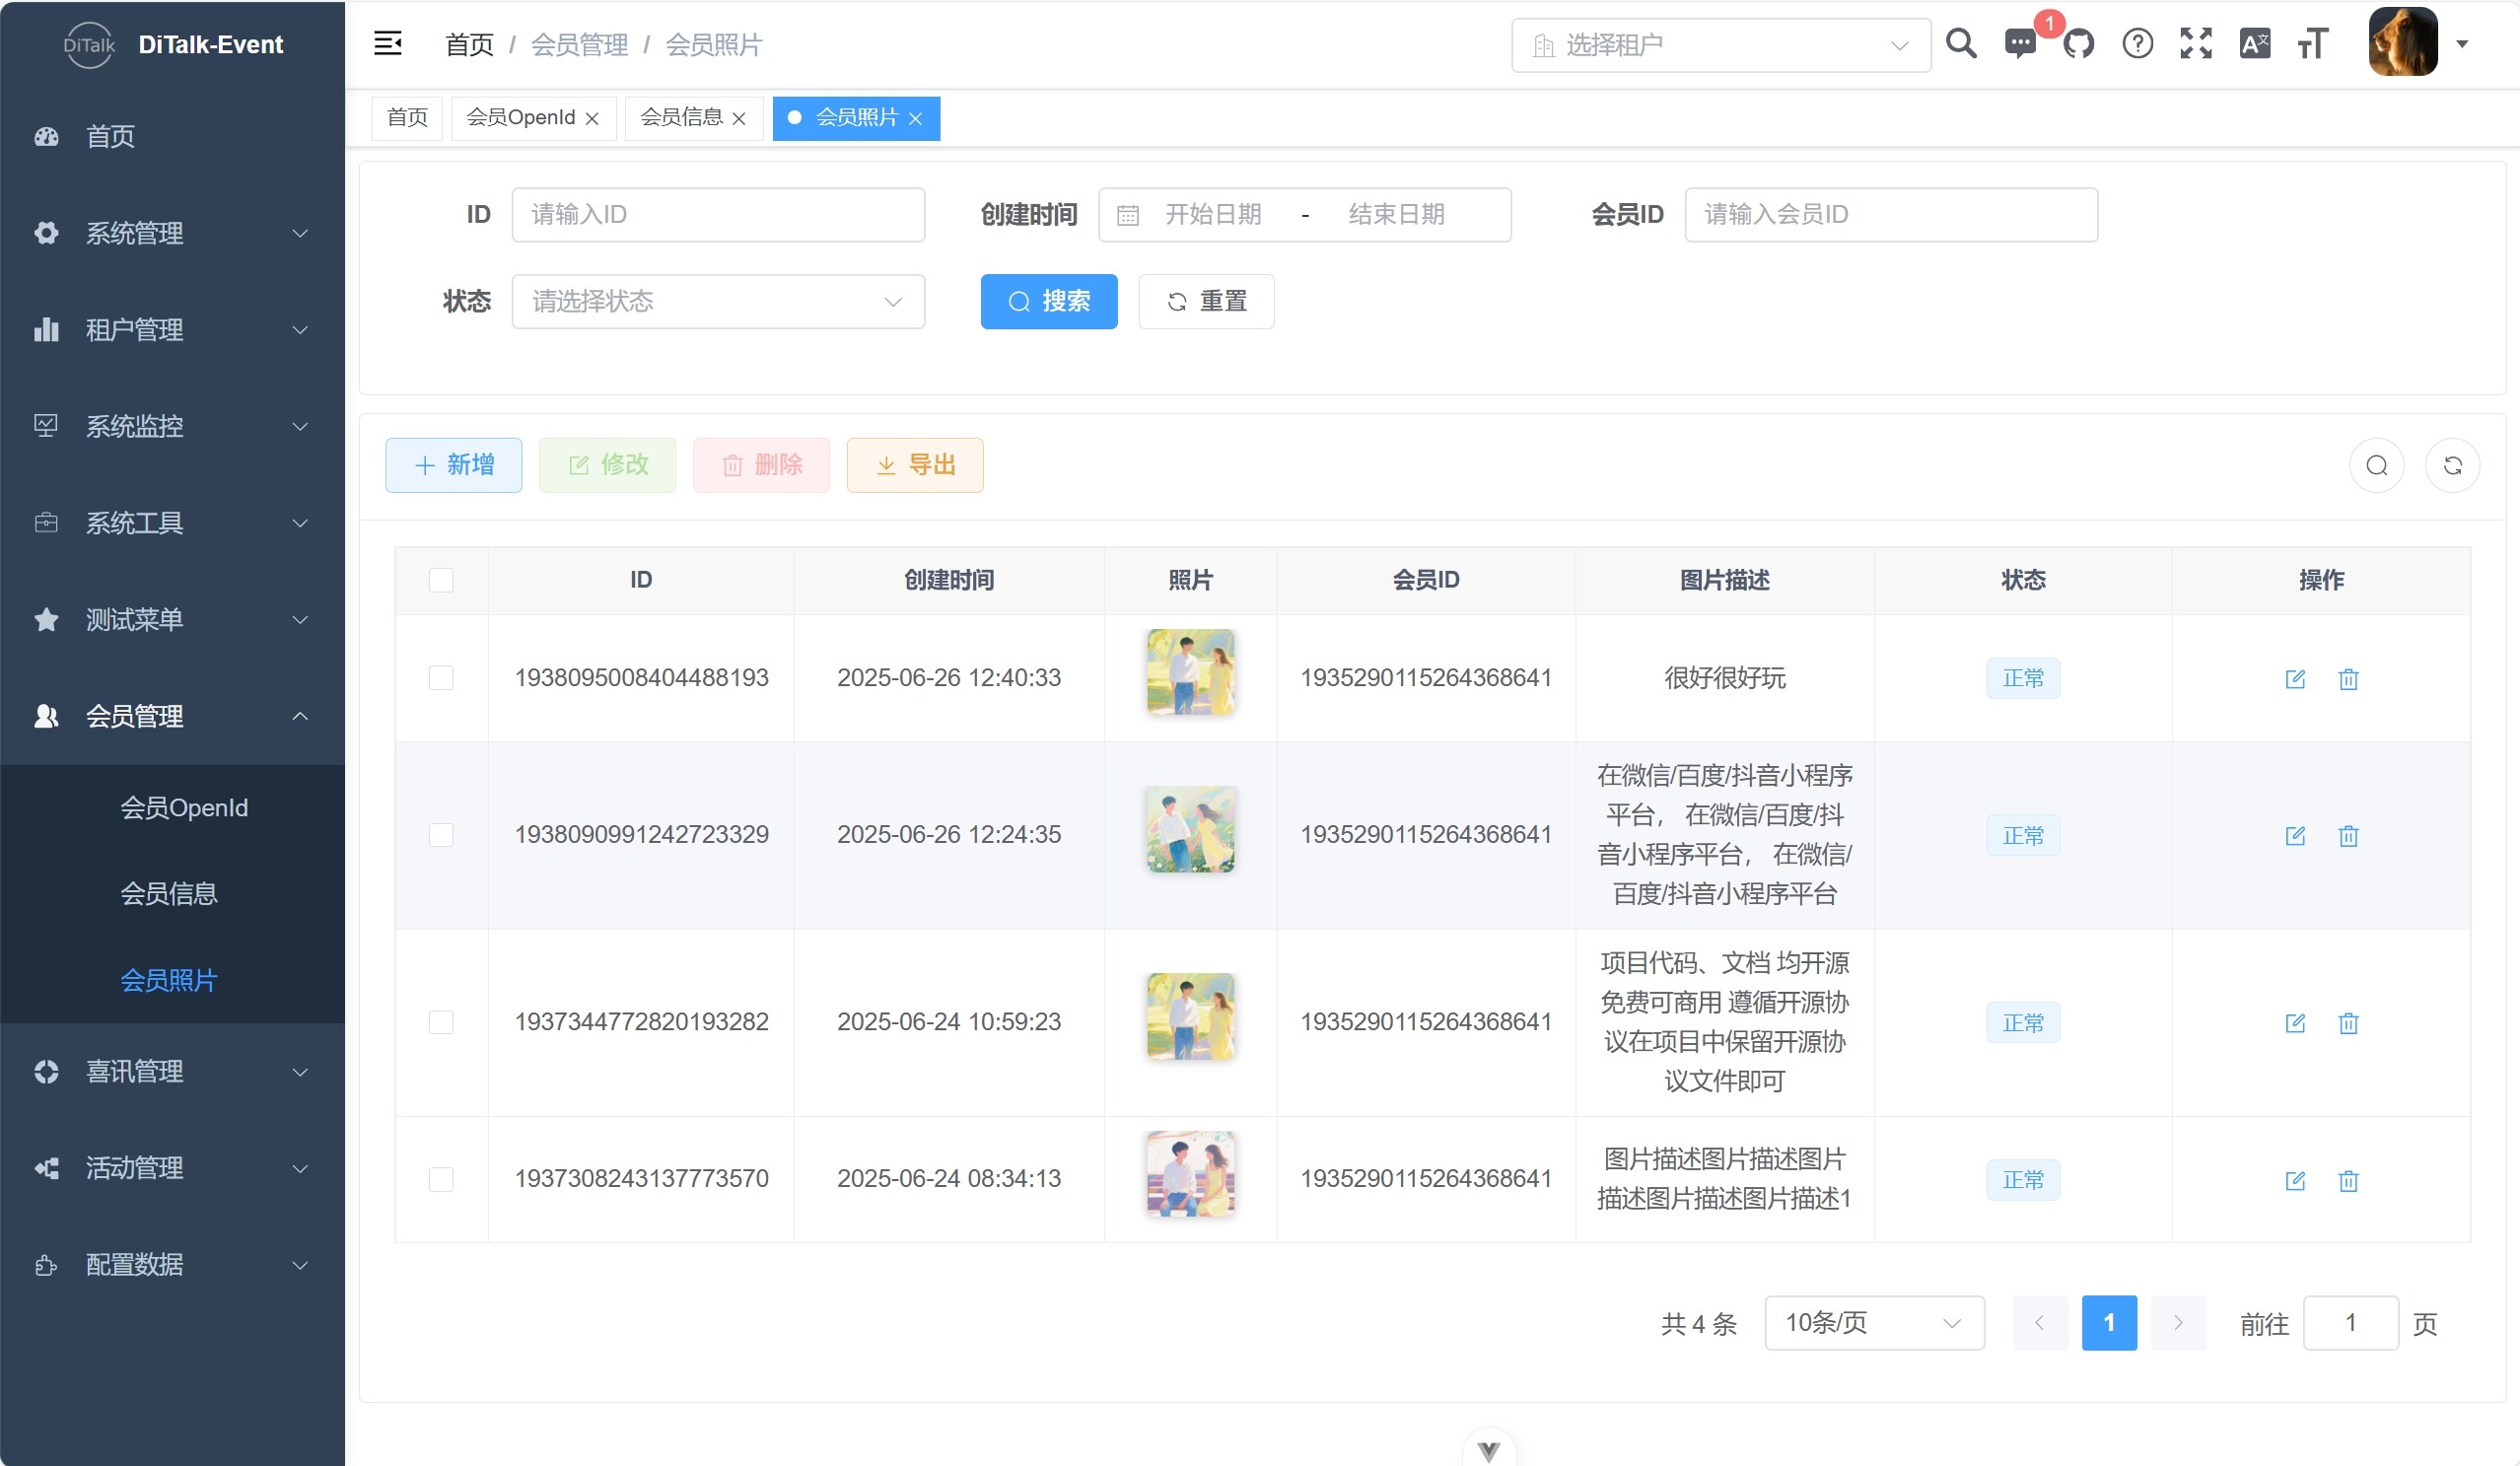Open the 请选择状态 status dropdown
2520x1466 pixels.
click(718, 301)
